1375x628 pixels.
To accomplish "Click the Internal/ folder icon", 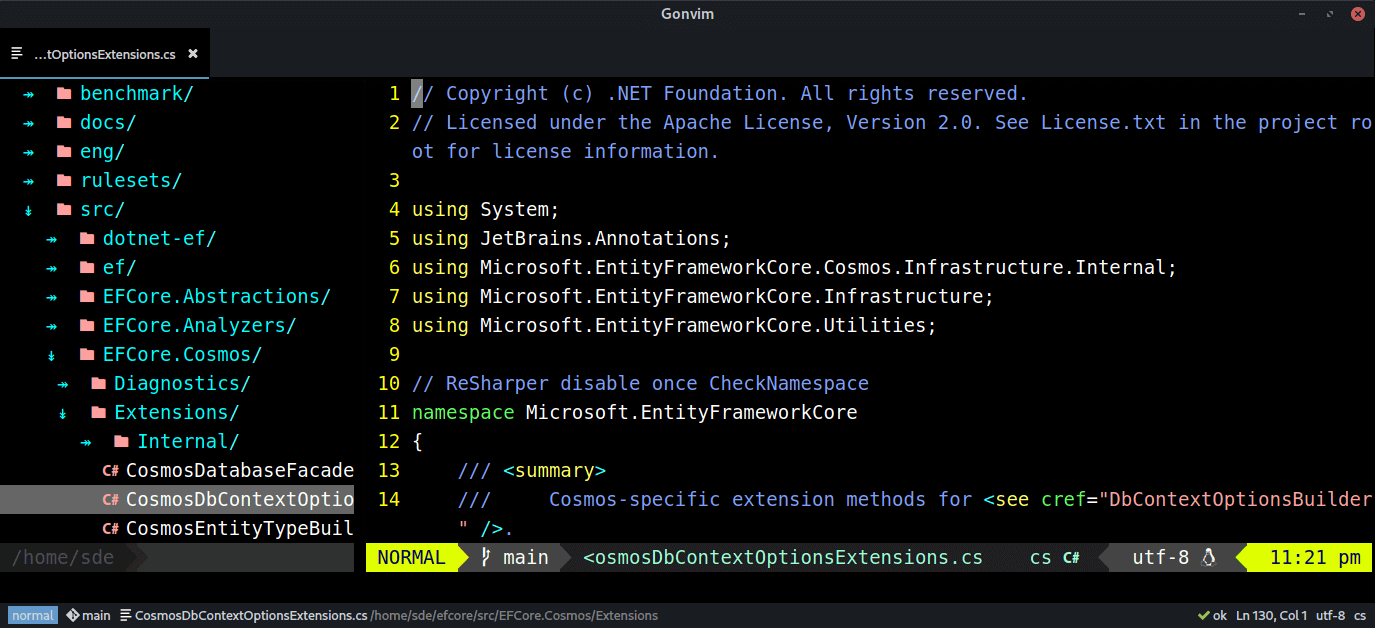I will 121,442.
